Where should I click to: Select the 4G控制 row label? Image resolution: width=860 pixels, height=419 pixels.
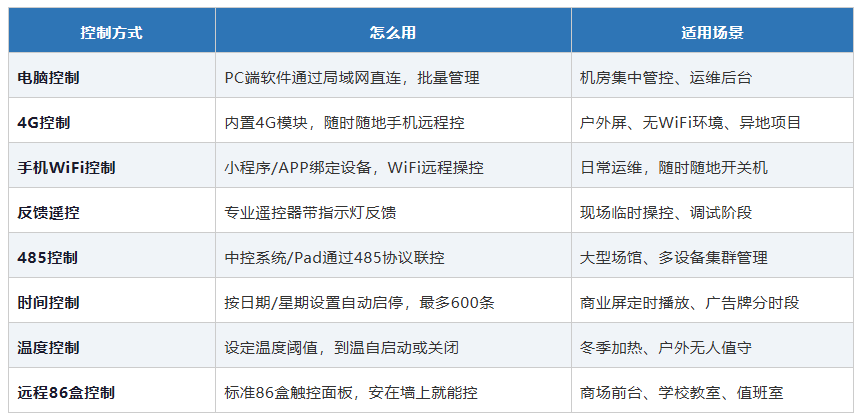click(44, 123)
